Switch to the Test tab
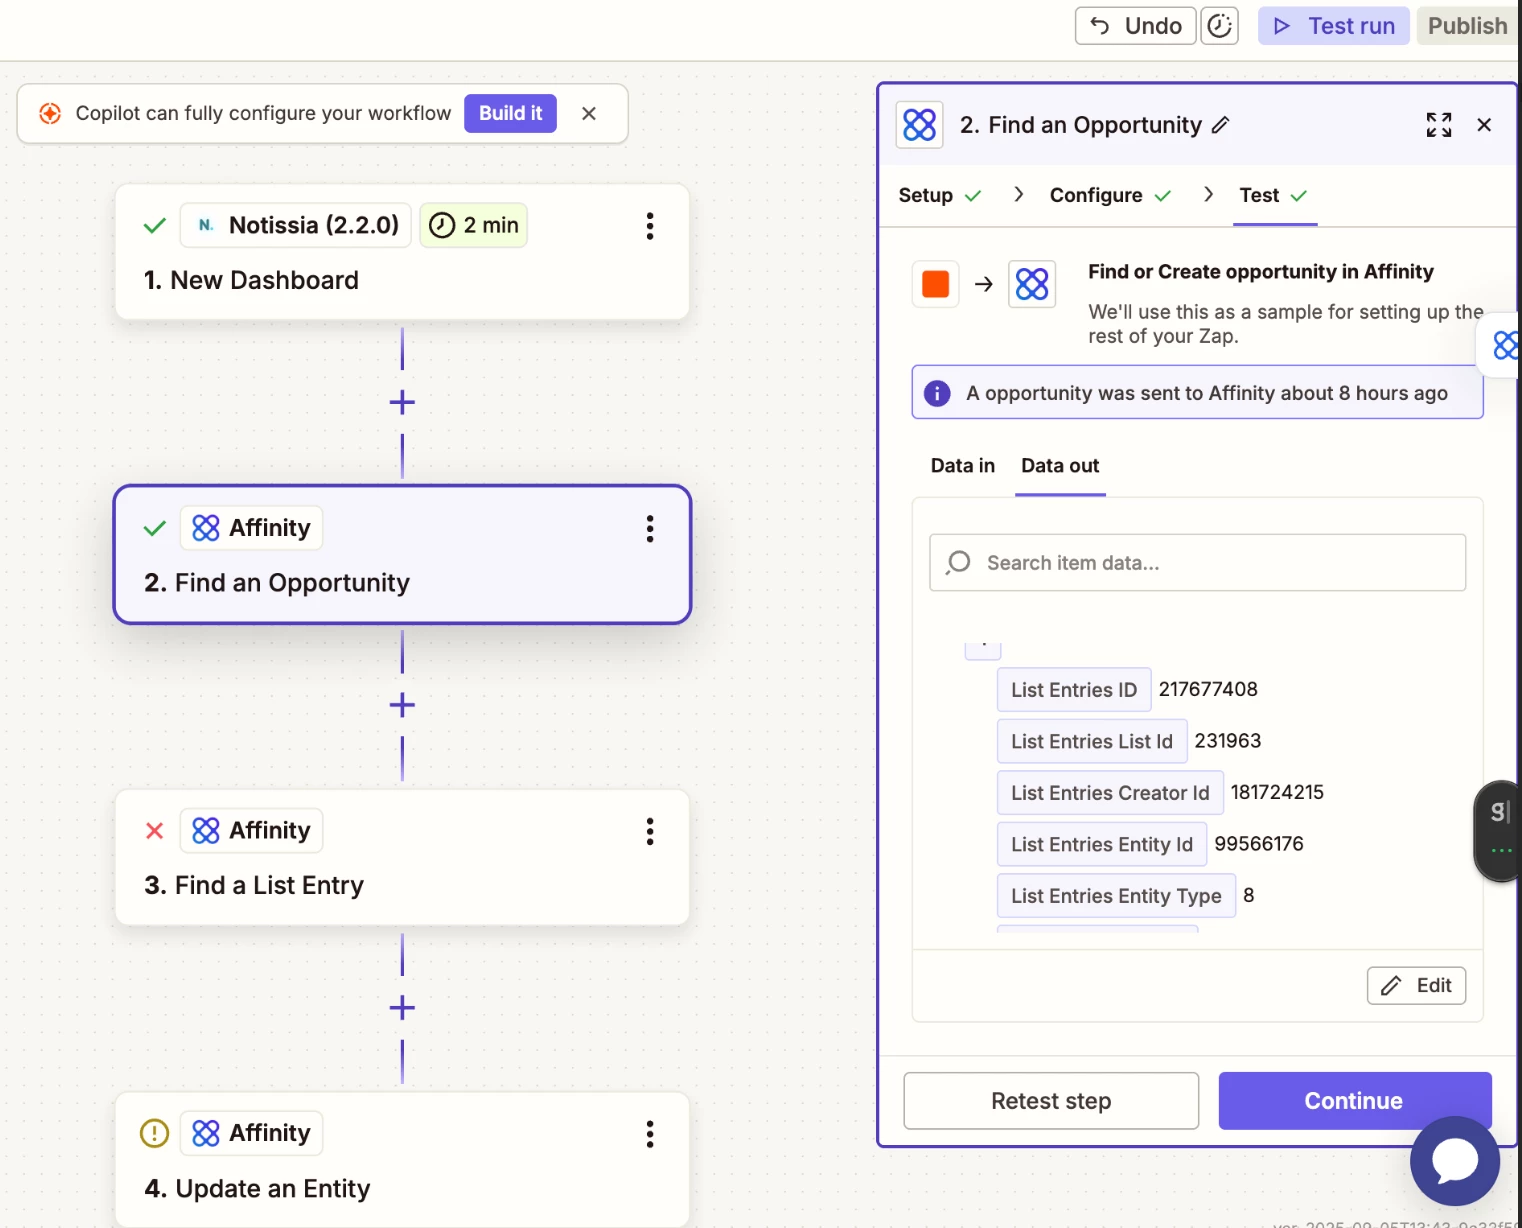This screenshot has height=1228, width=1522. point(1273,195)
